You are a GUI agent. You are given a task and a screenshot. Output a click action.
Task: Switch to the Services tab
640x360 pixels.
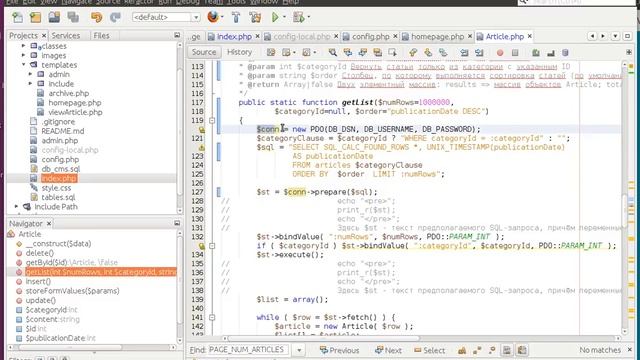66,36
